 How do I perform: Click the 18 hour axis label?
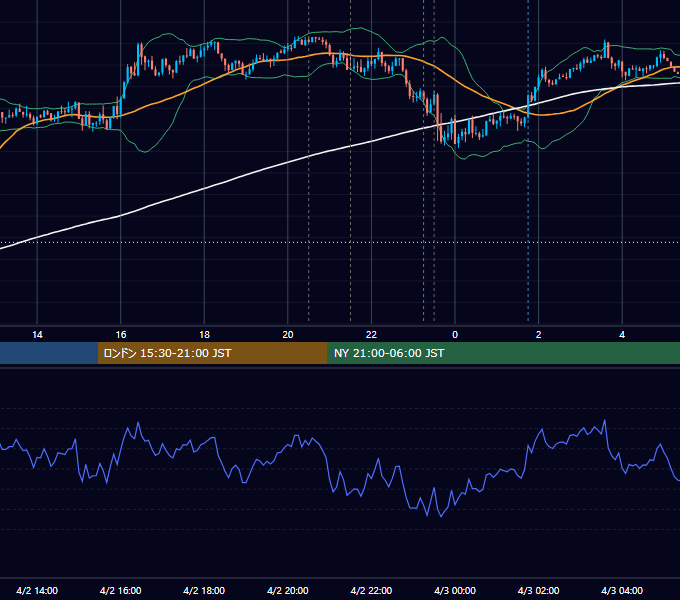[x=204, y=335]
